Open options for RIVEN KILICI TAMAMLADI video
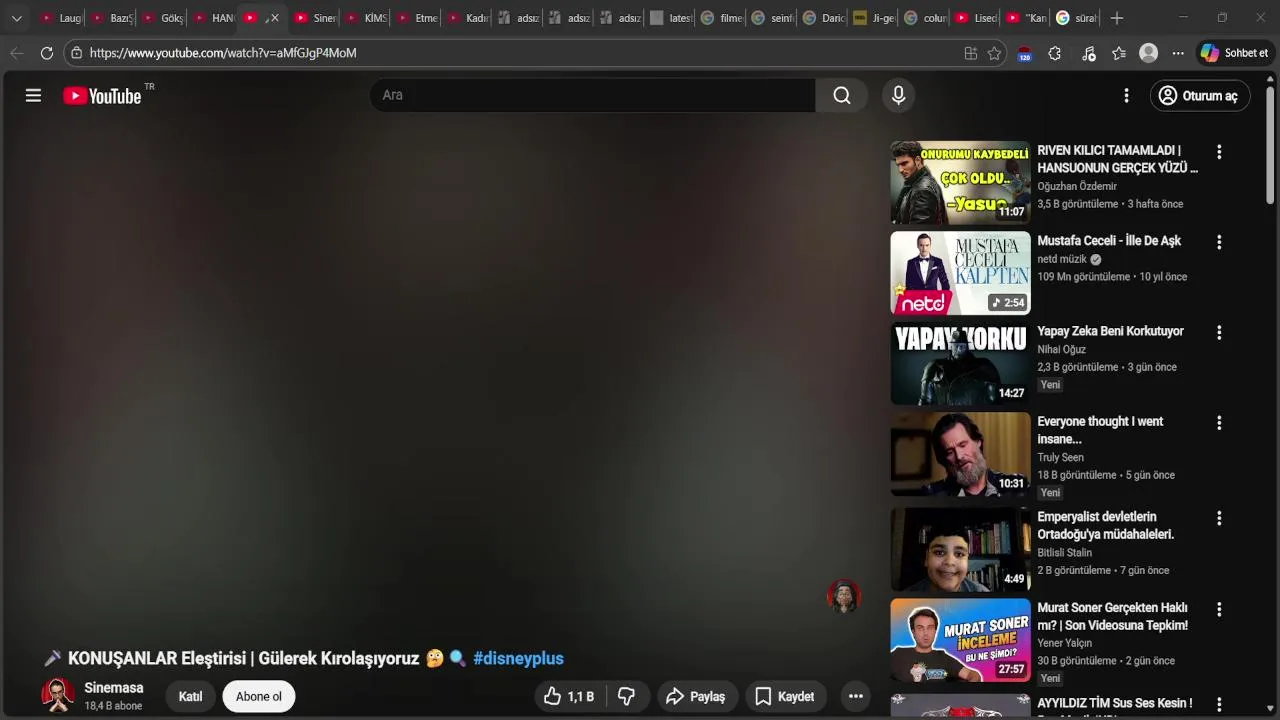1280x720 pixels. click(1218, 152)
